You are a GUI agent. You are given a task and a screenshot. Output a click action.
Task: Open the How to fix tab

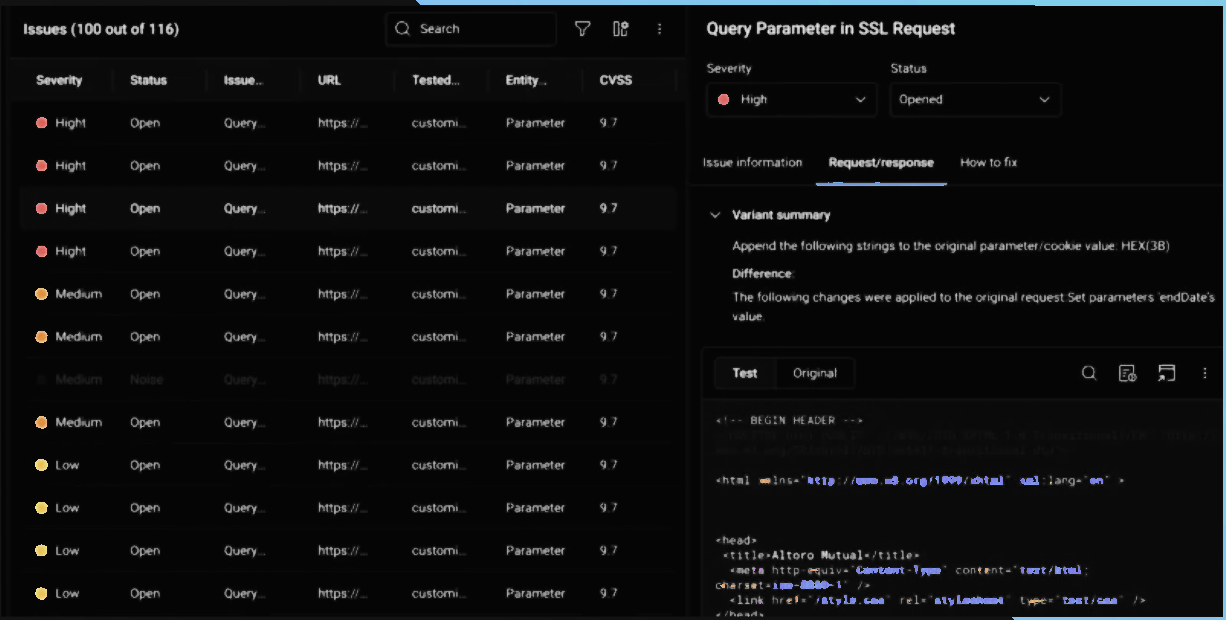pos(988,162)
